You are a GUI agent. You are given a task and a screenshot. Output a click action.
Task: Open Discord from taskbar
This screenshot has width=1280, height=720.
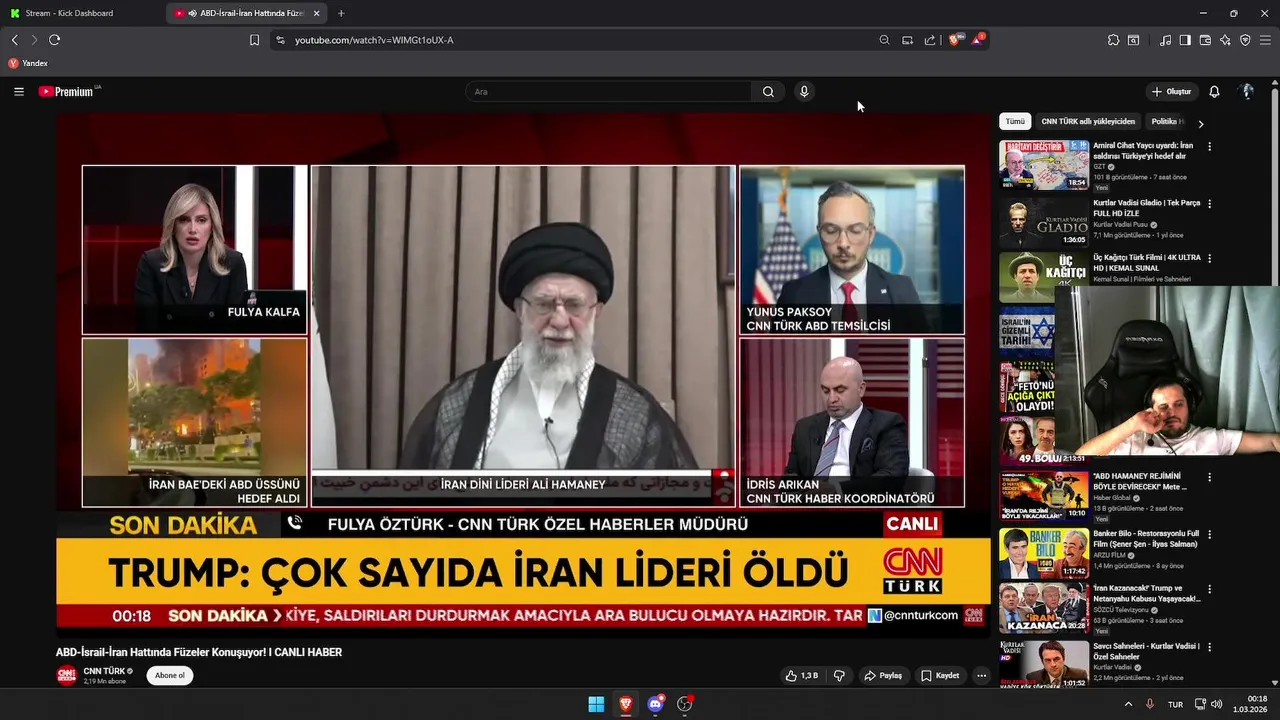655,704
